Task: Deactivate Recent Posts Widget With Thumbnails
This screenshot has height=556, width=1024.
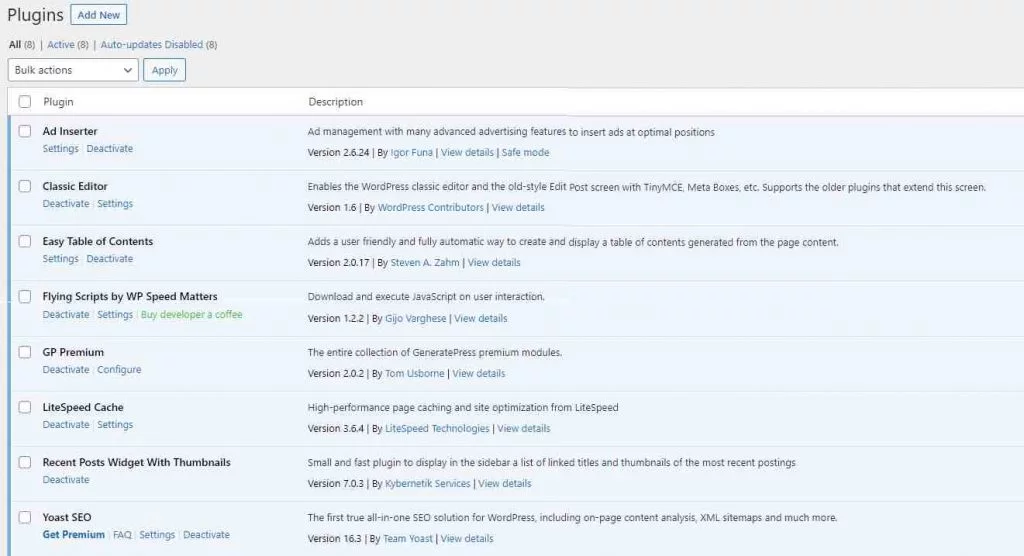Action: [66, 479]
